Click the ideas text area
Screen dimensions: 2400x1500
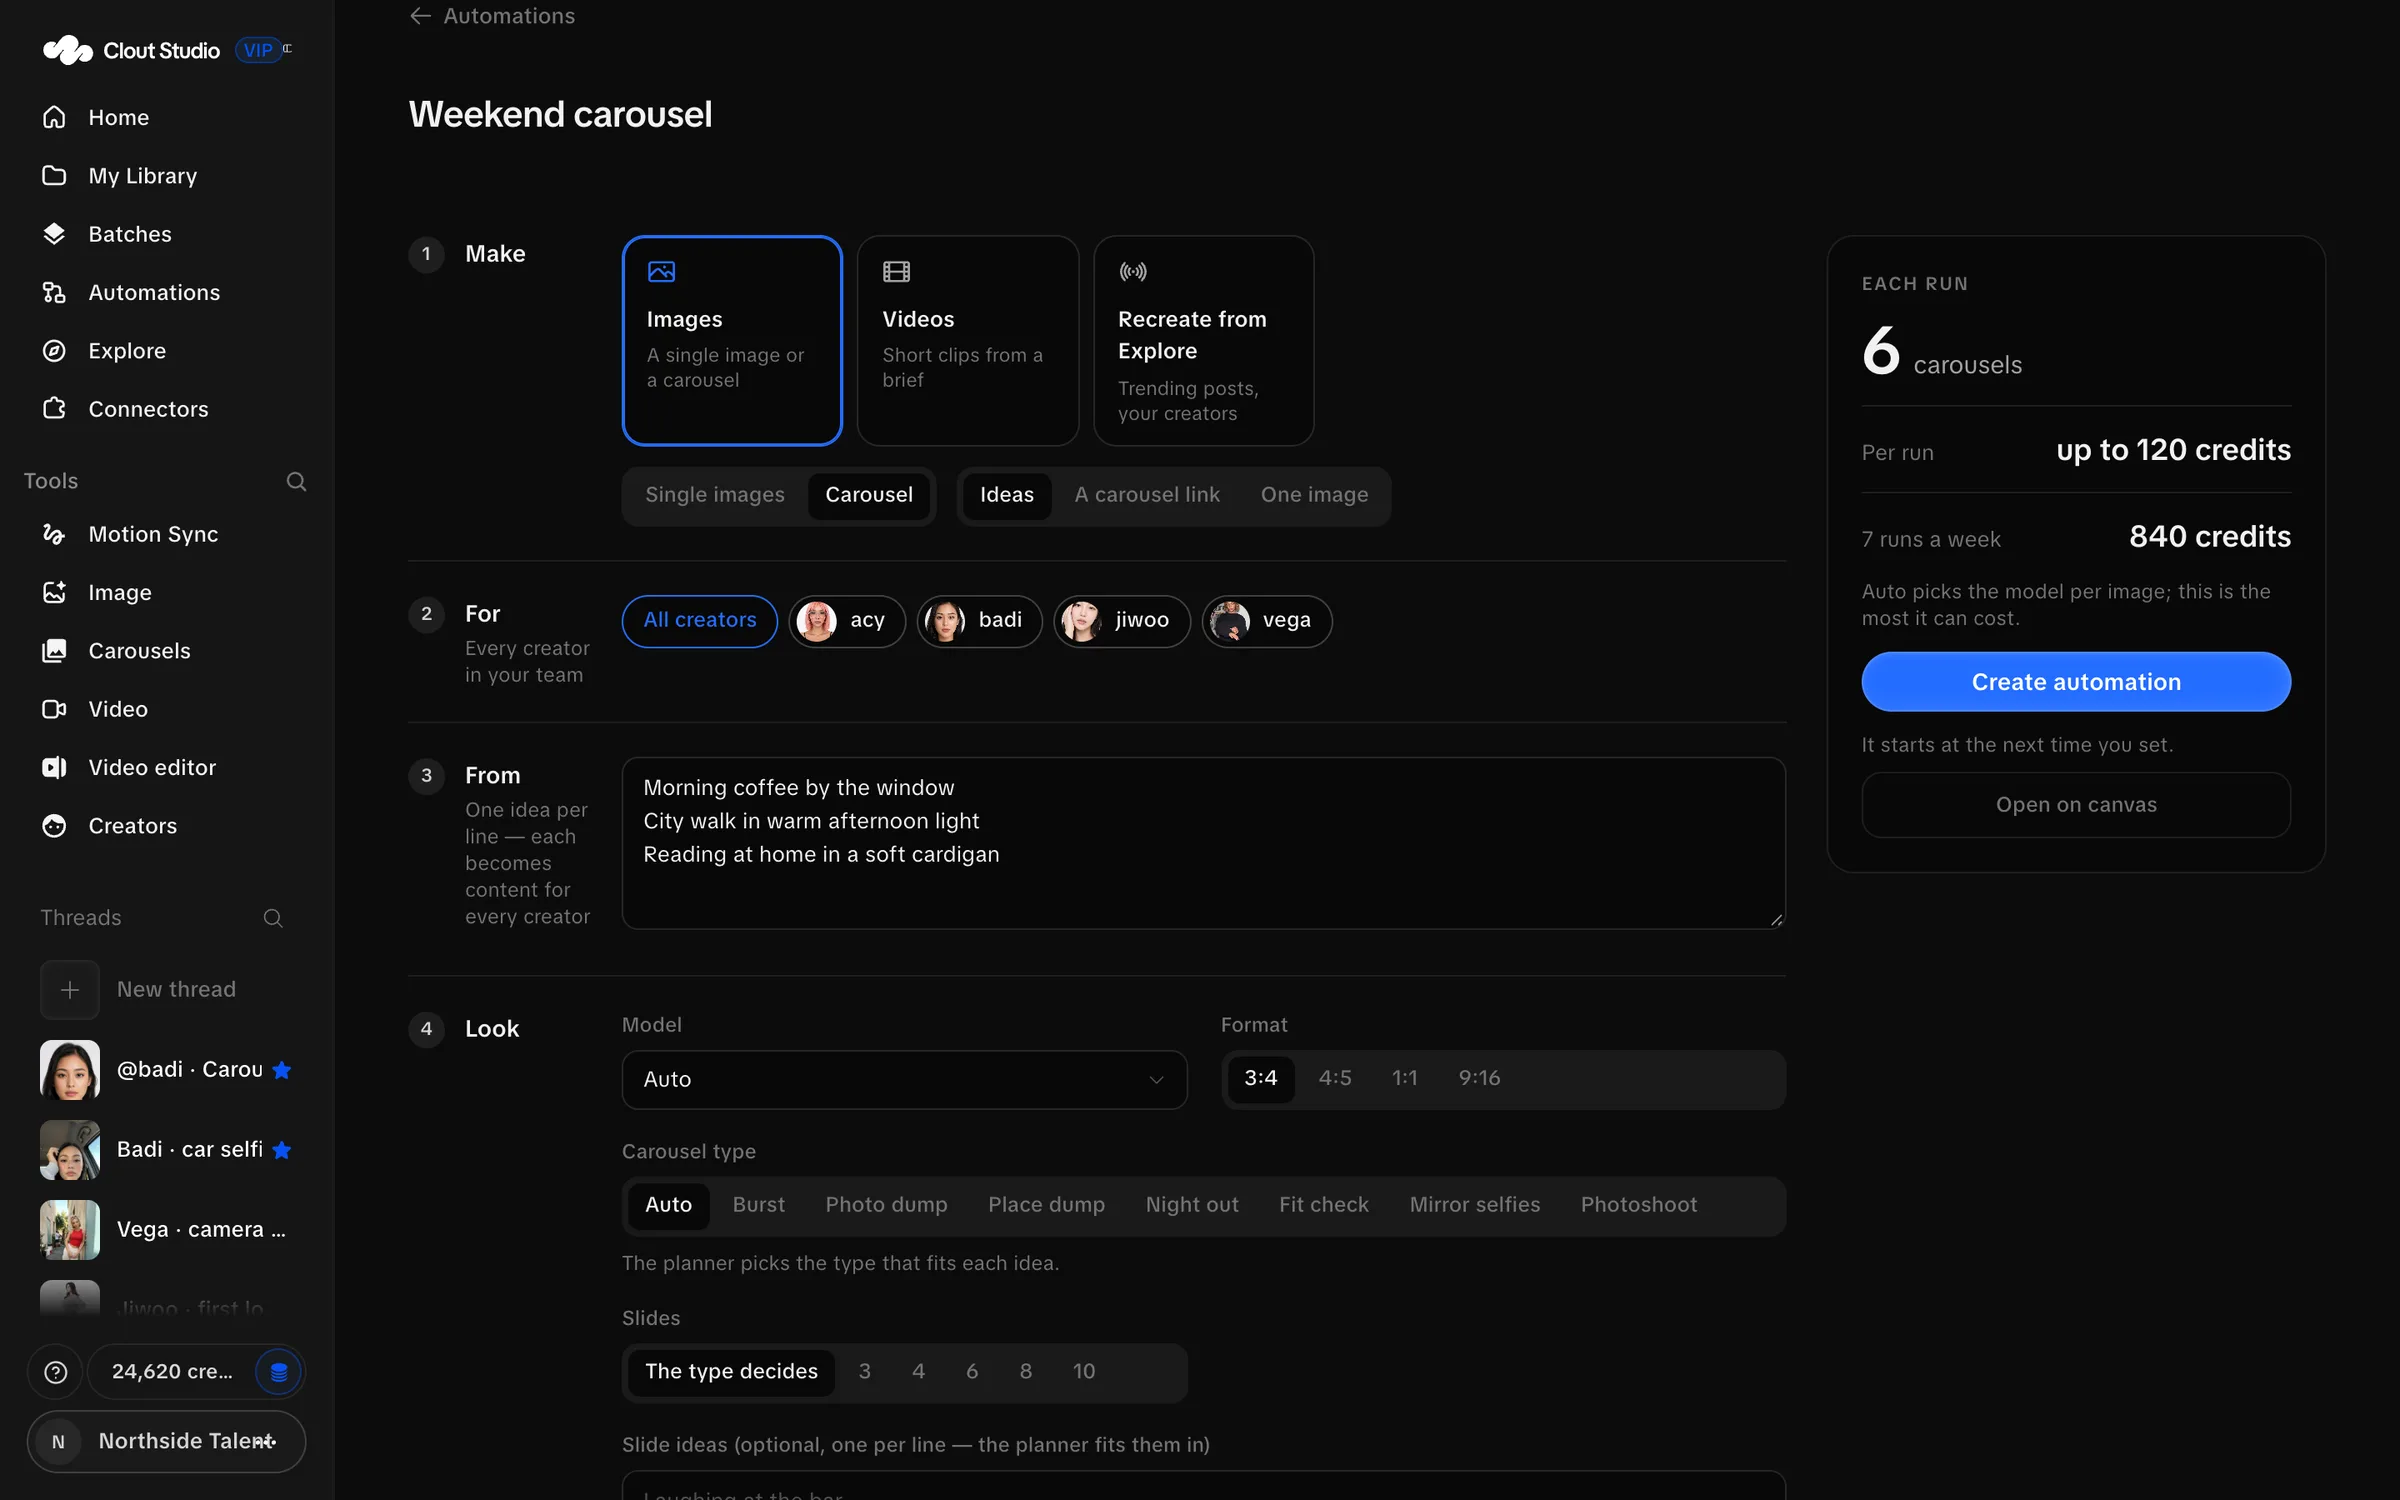tap(1204, 843)
